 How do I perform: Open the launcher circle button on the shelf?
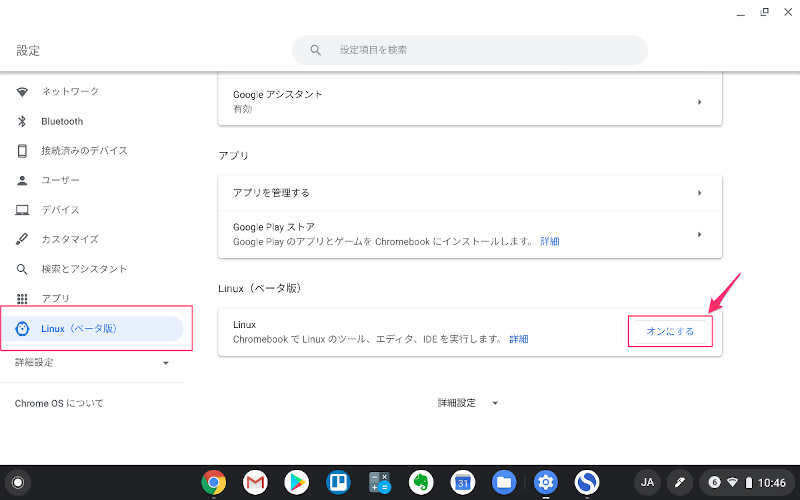point(18,482)
